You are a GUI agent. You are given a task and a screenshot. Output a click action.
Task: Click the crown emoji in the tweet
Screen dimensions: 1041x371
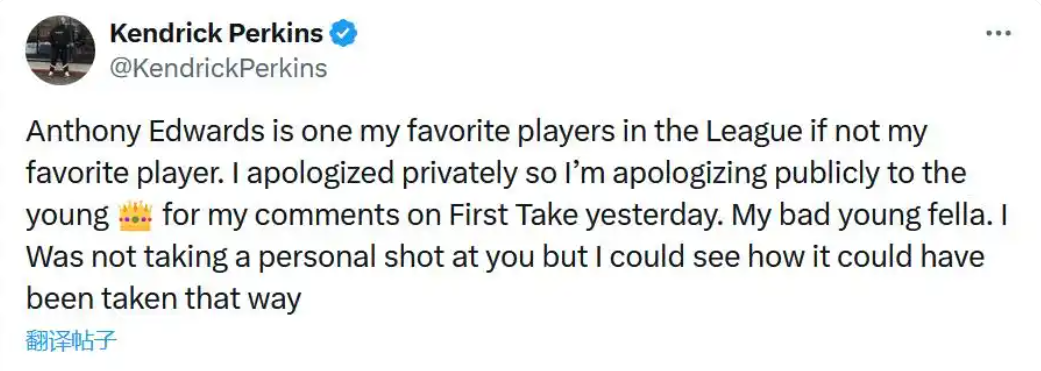click(135, 216)
